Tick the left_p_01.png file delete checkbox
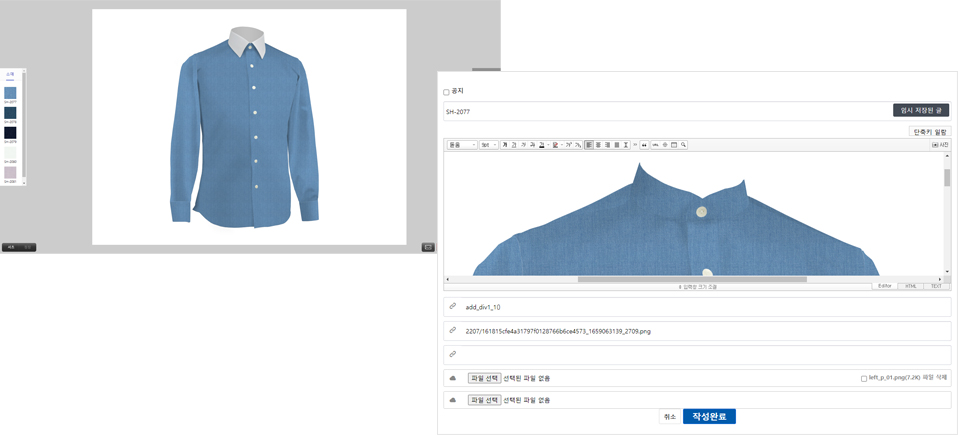Viewport: 958px width, 435px height. click(863, 379)
